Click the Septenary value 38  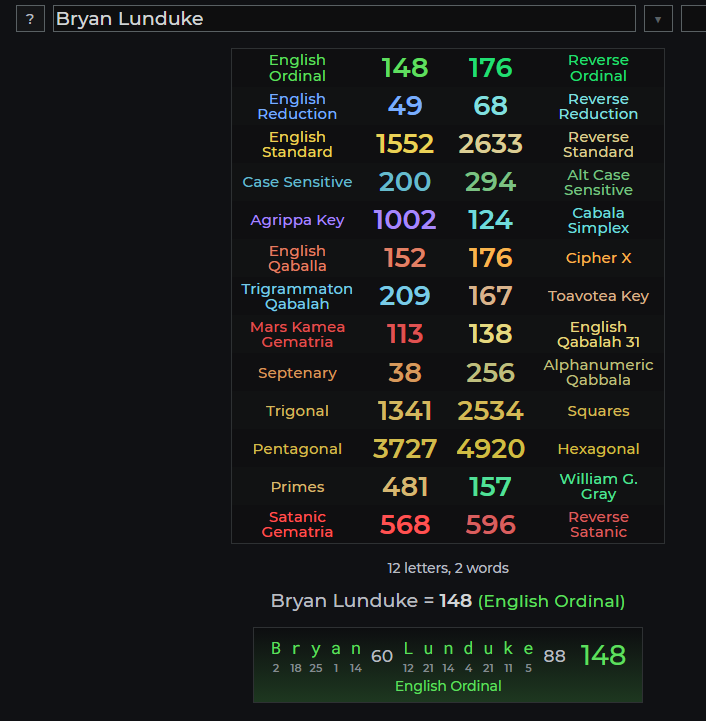[x=405, y=372]
